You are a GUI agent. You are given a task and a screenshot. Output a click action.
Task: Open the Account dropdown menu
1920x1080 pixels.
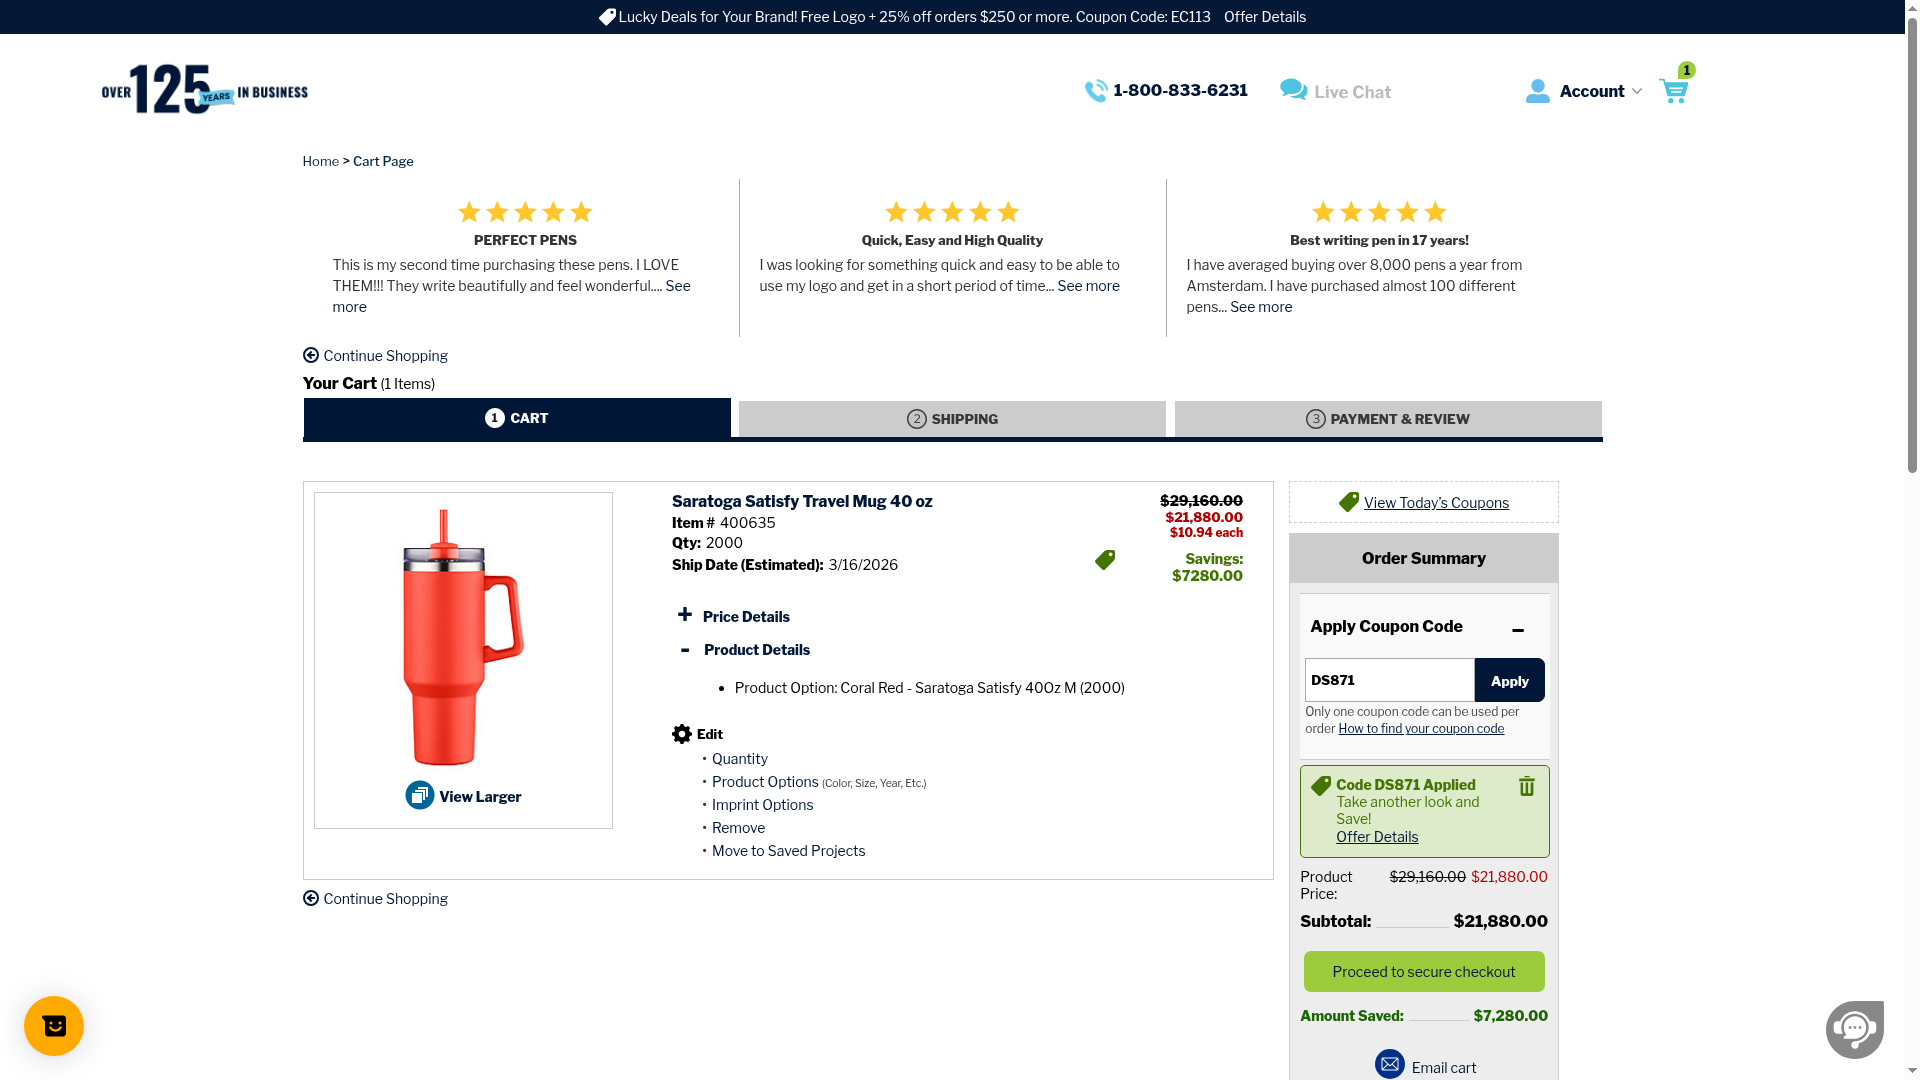(1590, 92)
